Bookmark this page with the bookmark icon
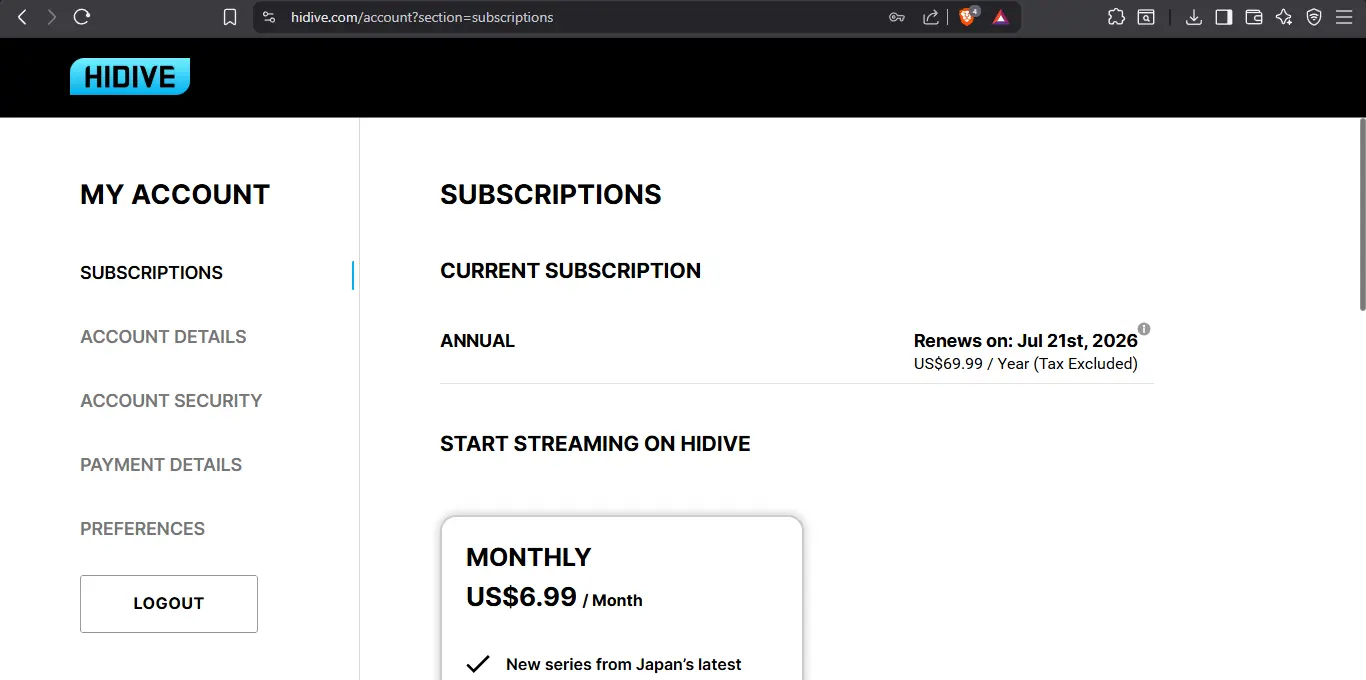The height and width of the screenshot is (680, 1366). (x=230, y=17)
